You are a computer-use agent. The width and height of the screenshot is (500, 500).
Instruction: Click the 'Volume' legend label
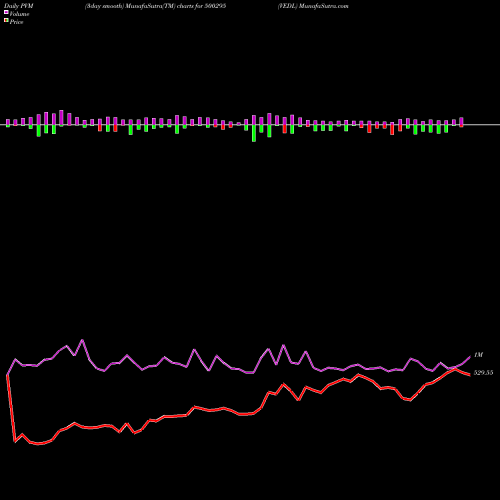coord(19,14)
